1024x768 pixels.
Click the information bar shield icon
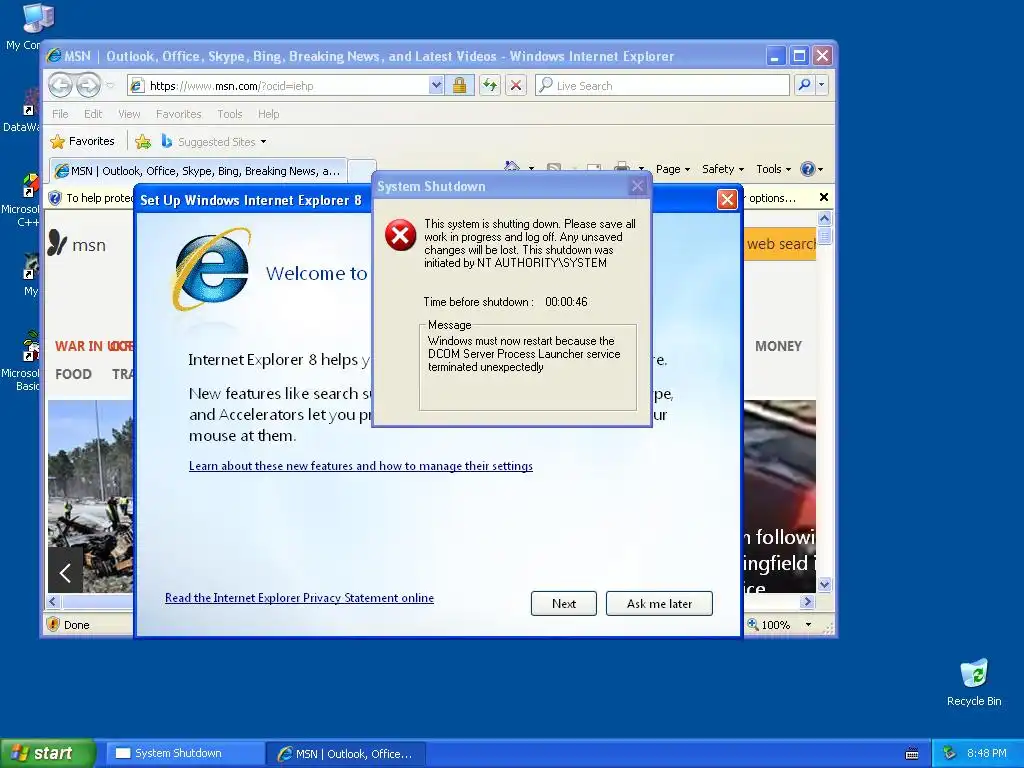click(x=55, y=198)
